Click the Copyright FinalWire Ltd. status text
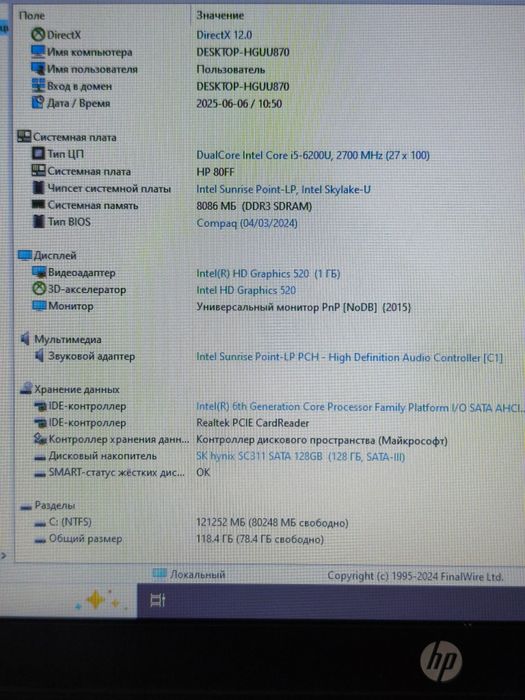 click(x=416, y=576)
